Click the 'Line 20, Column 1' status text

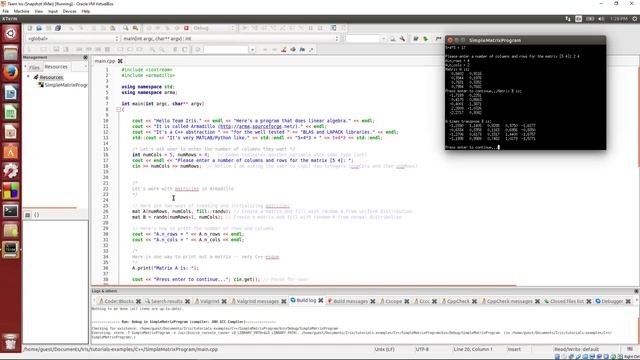click(473, 349)
